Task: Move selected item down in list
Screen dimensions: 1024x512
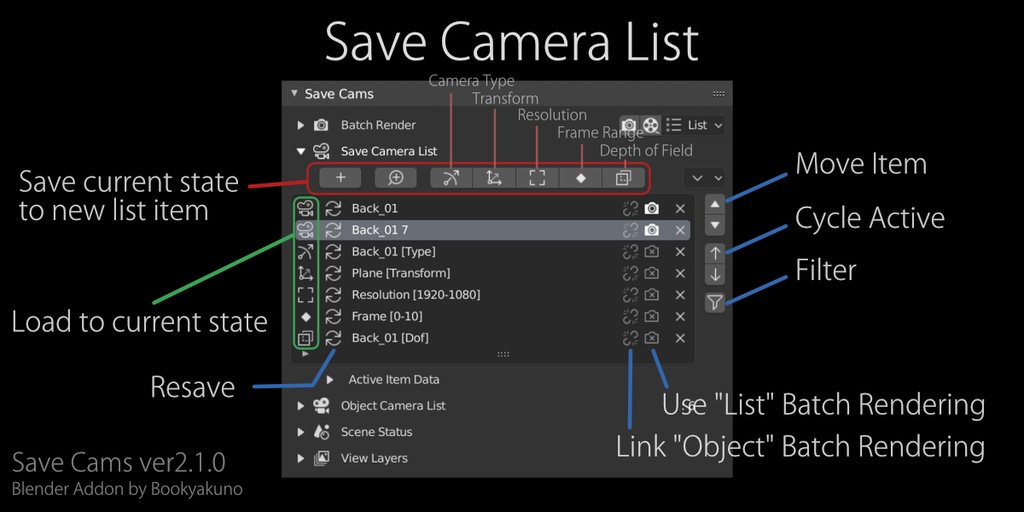Action: [715, 225]
